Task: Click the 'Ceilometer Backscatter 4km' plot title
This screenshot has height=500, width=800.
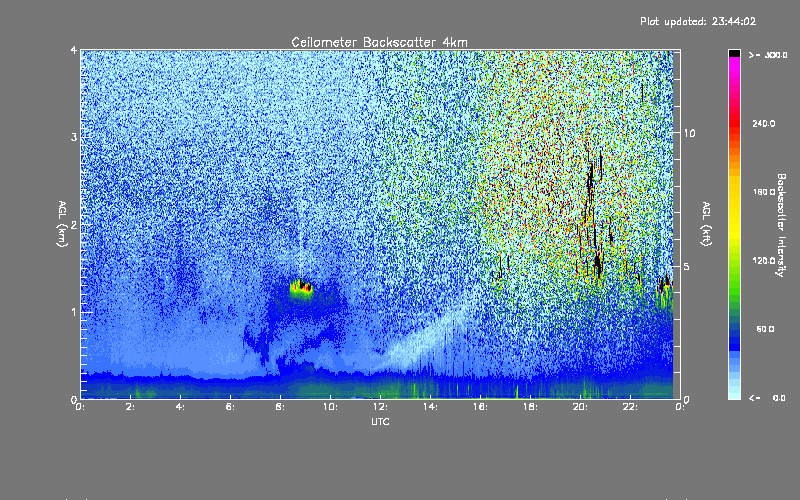Action: coord(379,42)
